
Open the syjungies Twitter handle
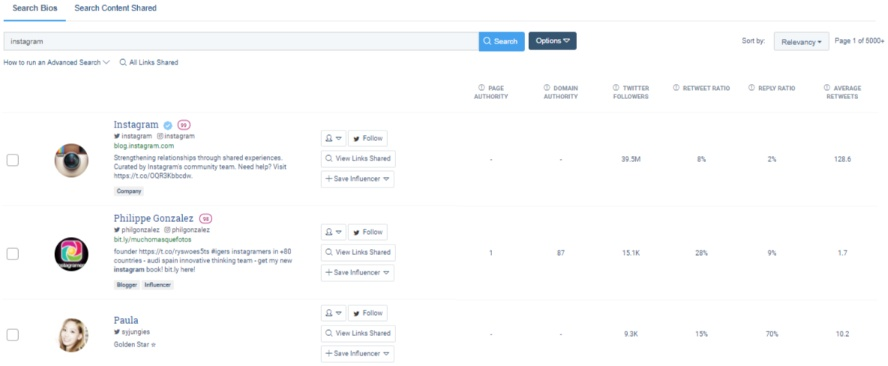point(132,331)
